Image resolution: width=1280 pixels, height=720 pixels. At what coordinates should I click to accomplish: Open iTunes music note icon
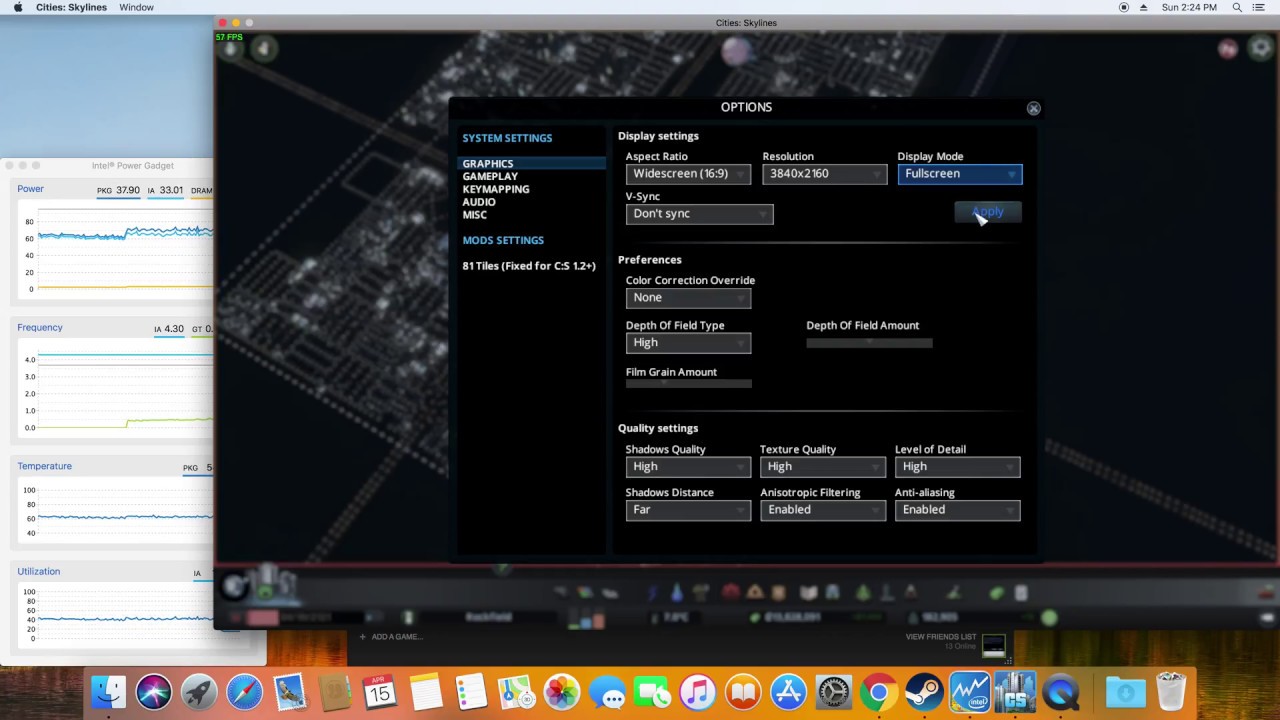click(698, 692)
